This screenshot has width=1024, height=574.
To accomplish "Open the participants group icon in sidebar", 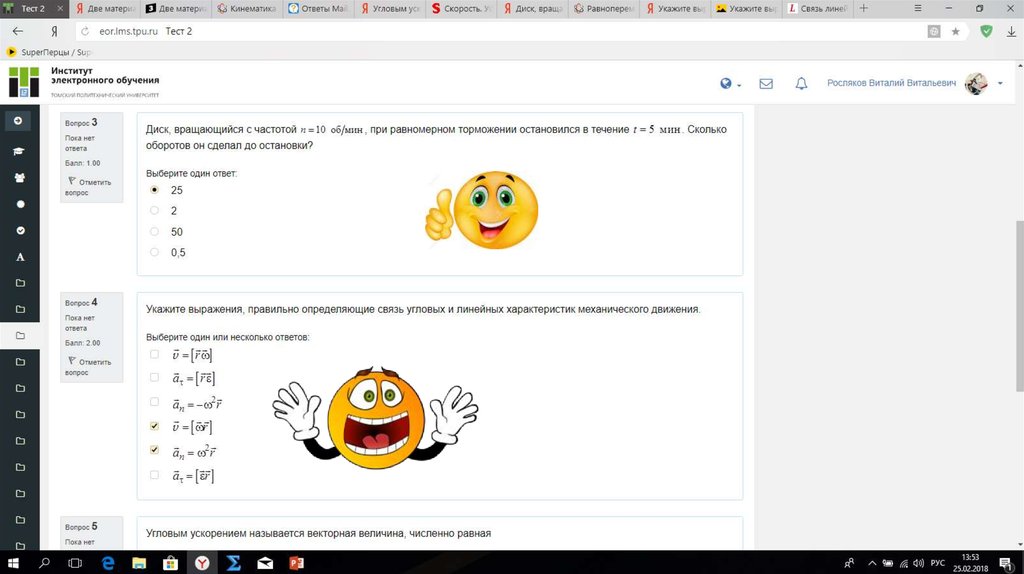I will 20,178.
